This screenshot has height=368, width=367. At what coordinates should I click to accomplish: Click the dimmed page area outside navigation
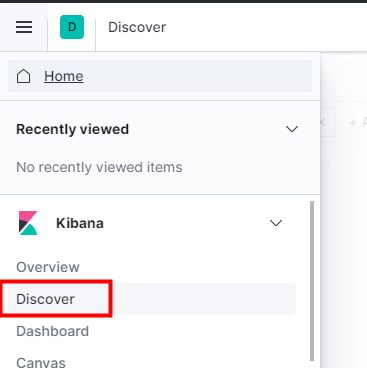click(344, 233)
